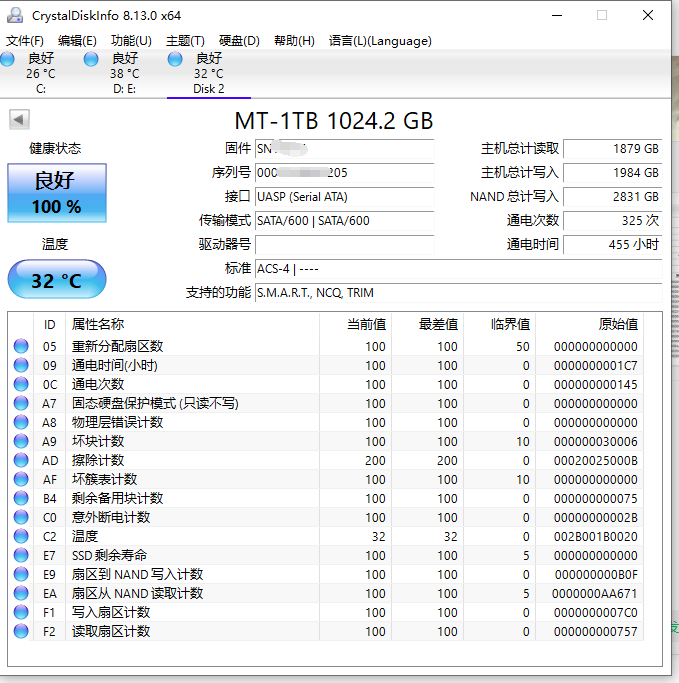Click the 传输模式 SATA/600 field

click(x=345, y=221)
